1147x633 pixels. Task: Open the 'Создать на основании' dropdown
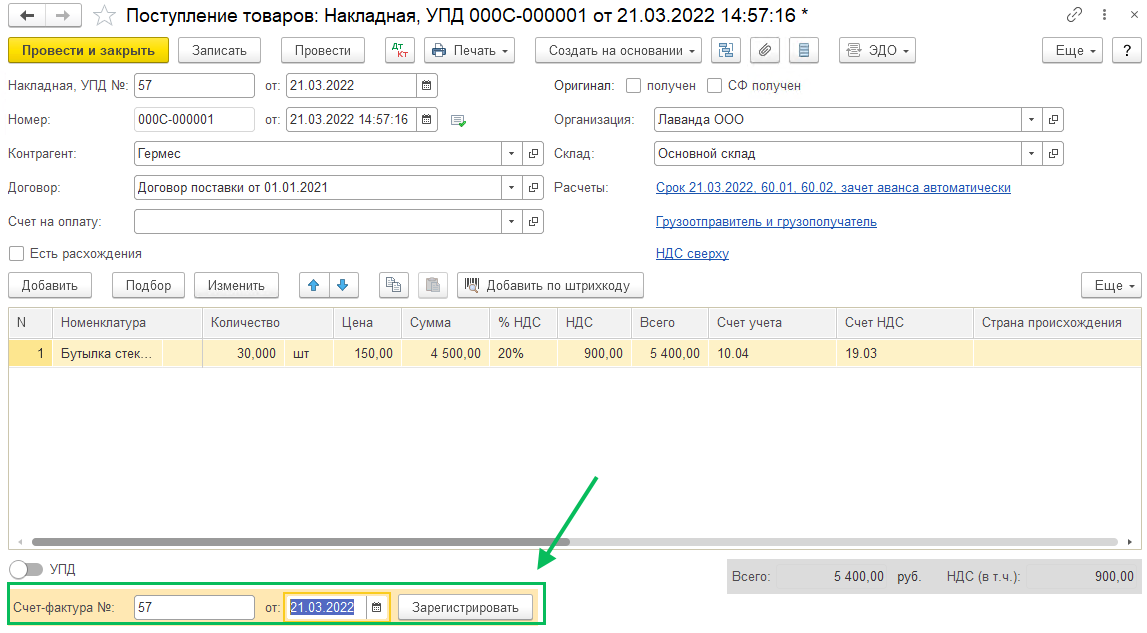coord(617,51)
